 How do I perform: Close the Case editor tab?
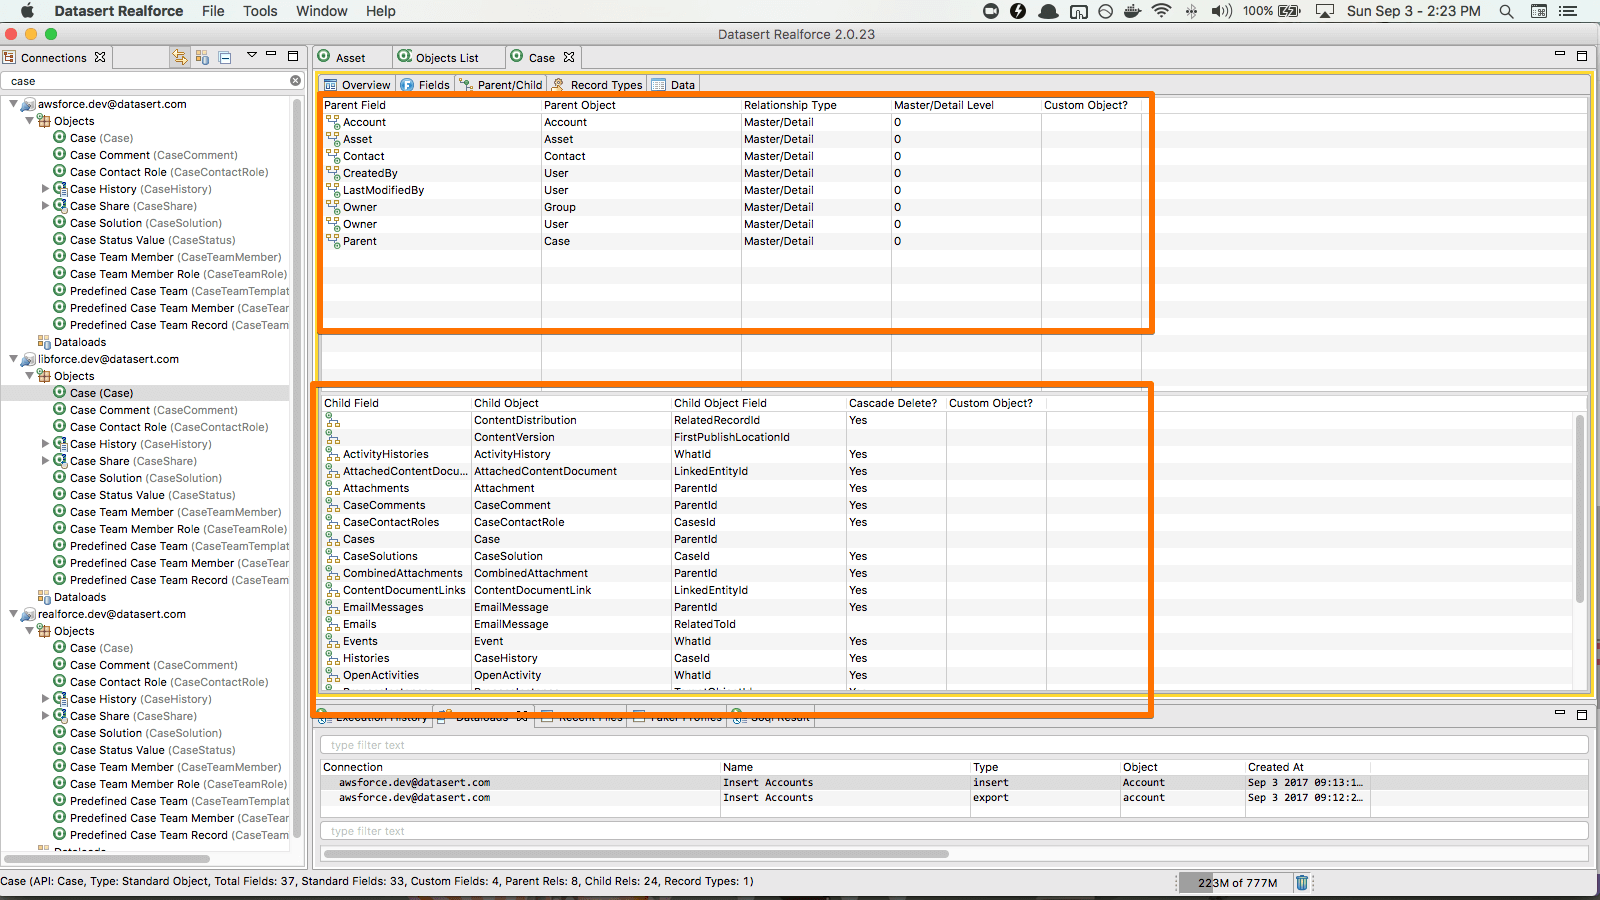569,57
